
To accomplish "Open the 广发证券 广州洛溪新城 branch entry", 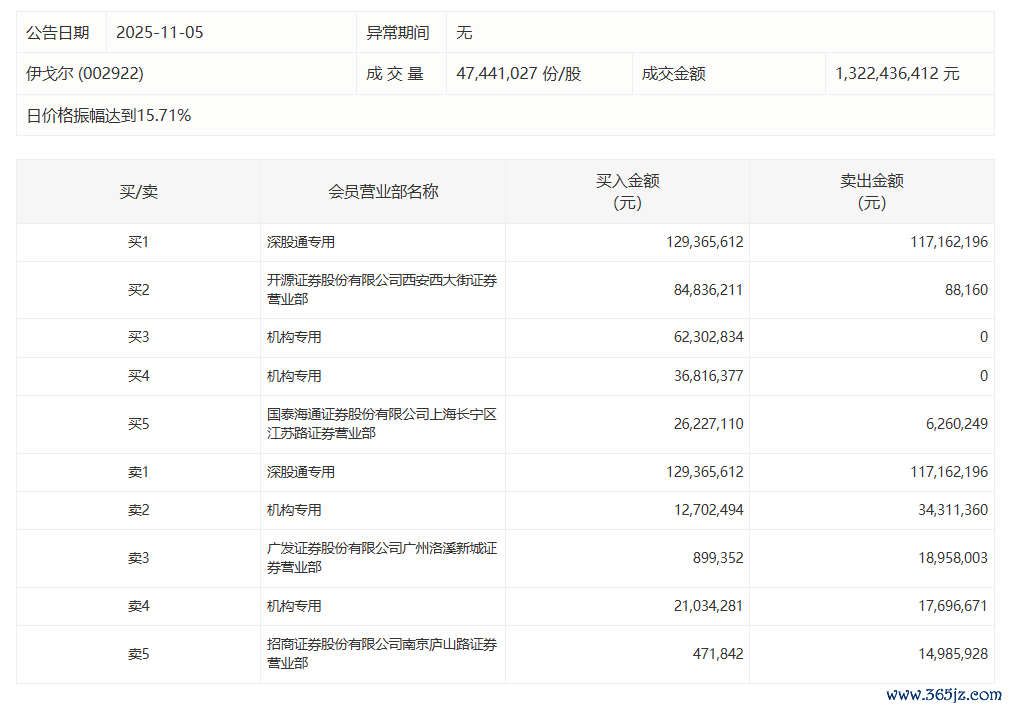I will [381, 558].
